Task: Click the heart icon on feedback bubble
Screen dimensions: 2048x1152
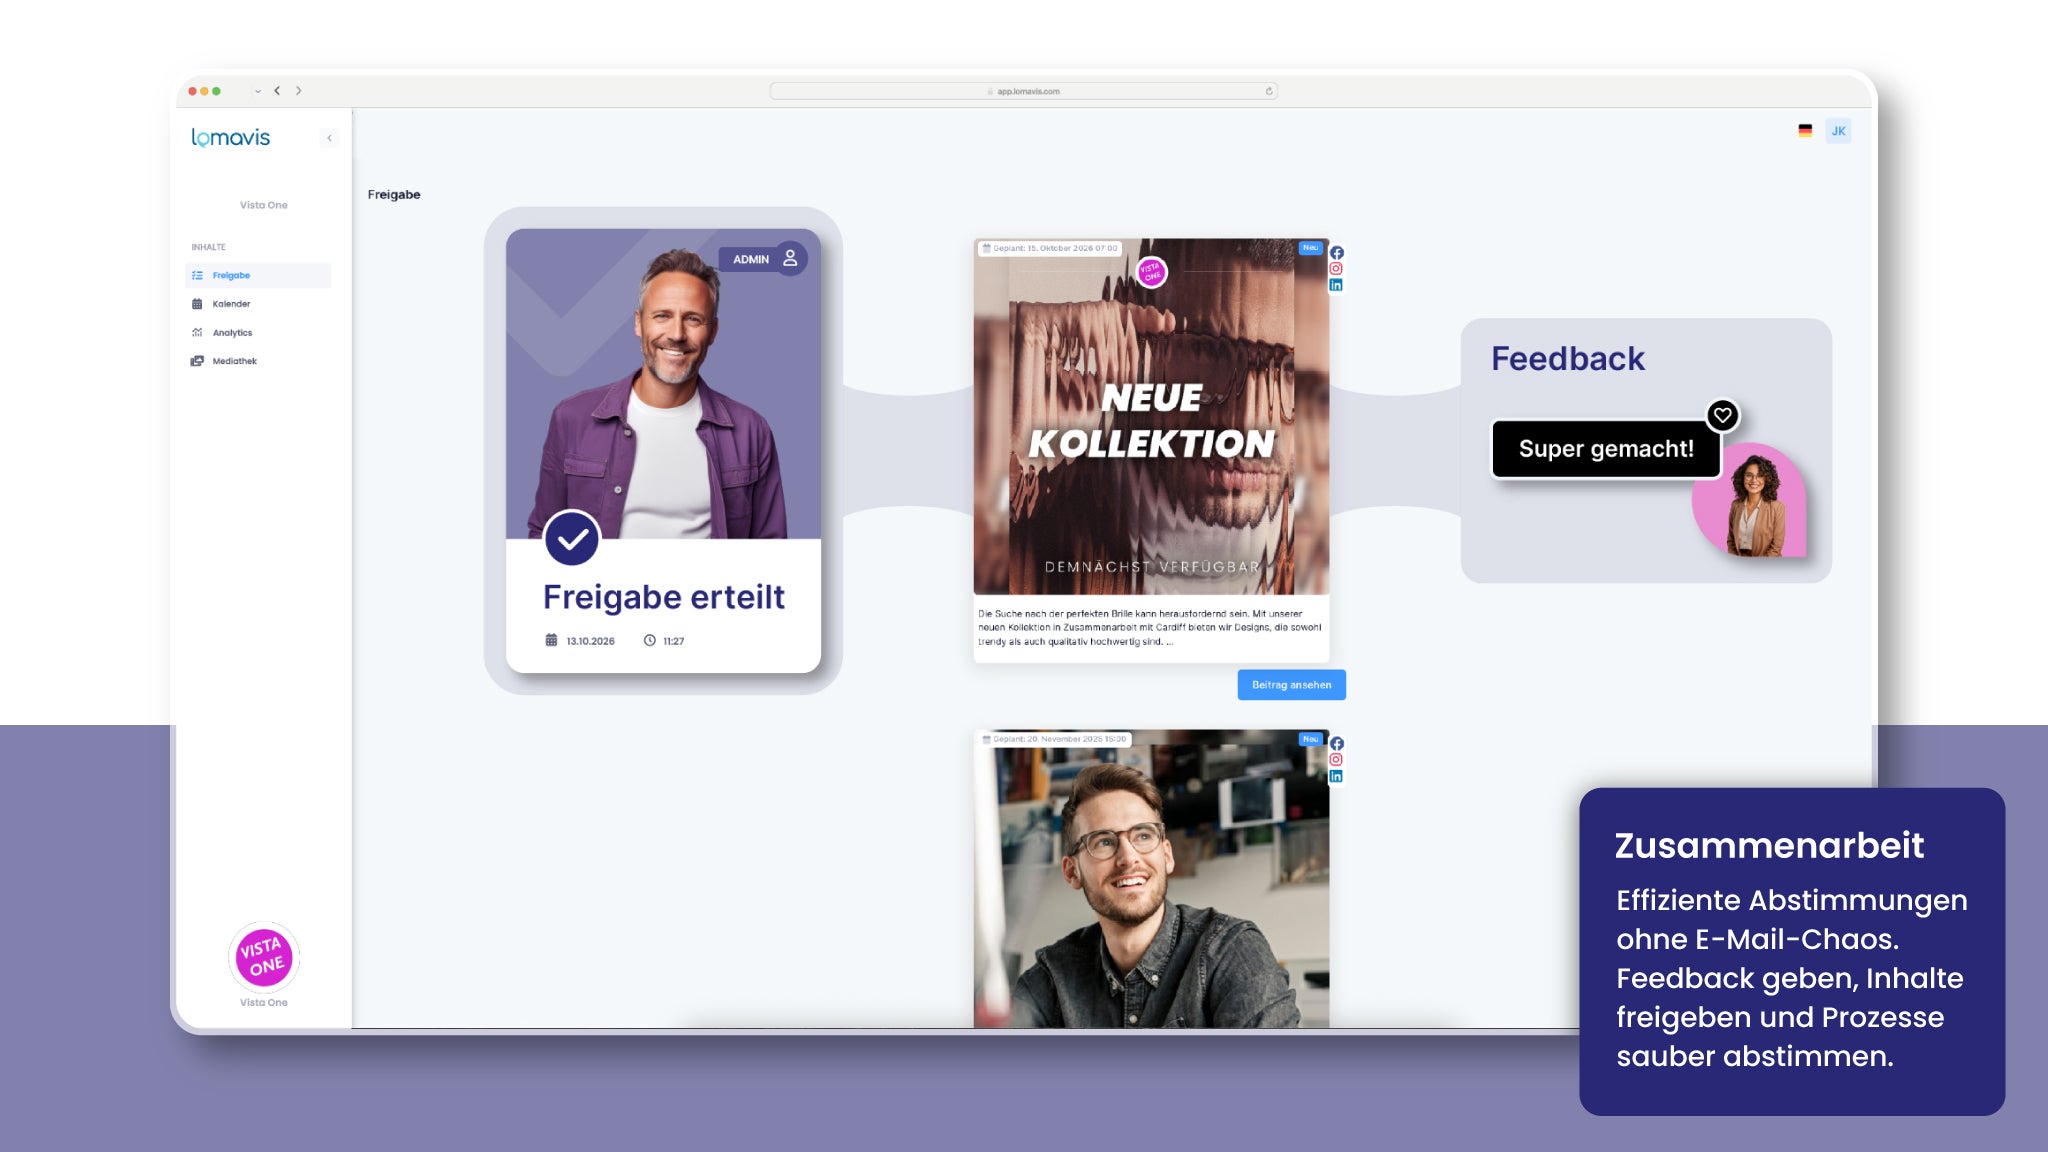Action: 1722,415
